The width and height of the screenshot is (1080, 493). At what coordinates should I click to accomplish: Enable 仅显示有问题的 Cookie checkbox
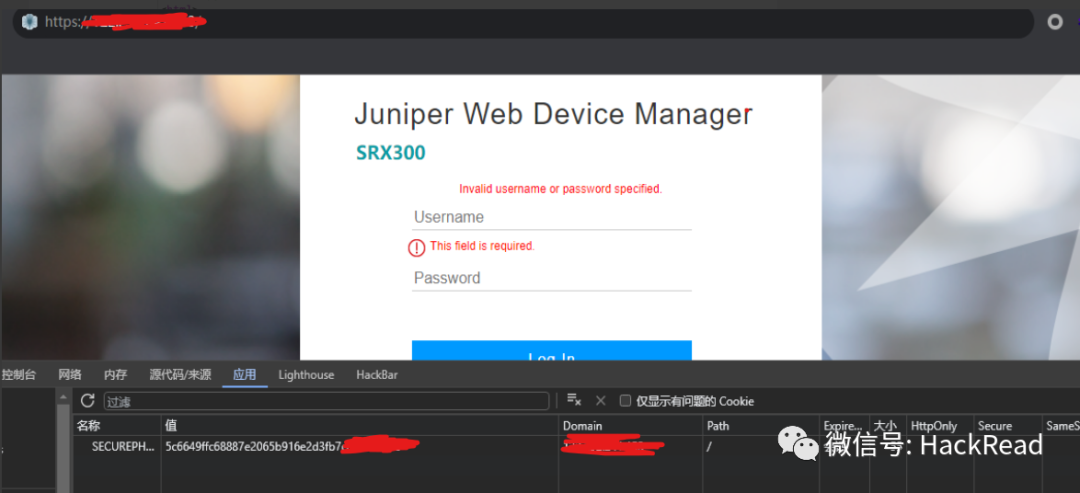point(625,401)
